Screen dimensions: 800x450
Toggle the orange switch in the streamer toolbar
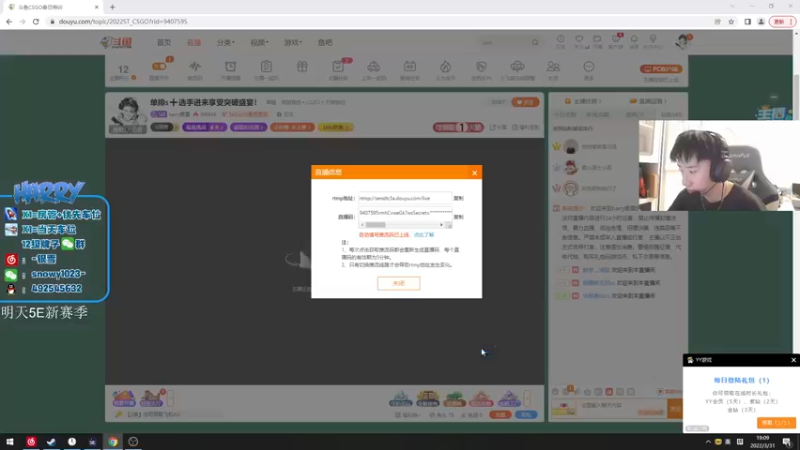point(159,66)
